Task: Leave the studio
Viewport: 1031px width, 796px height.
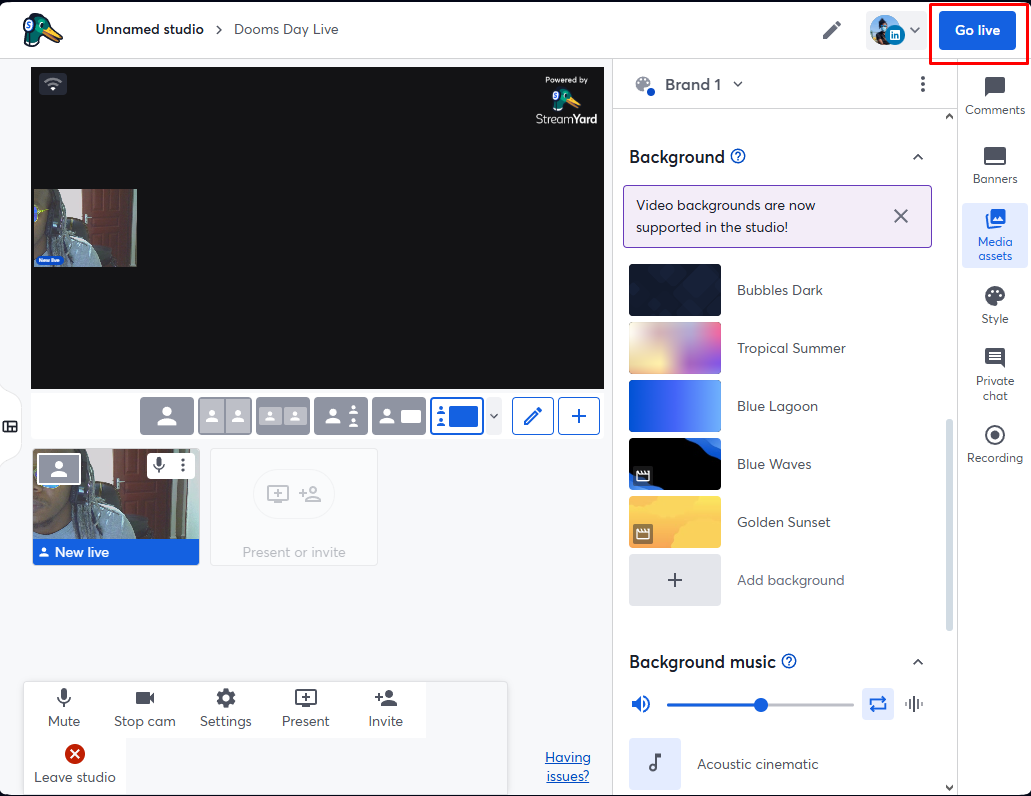Action: pos(75,764)
